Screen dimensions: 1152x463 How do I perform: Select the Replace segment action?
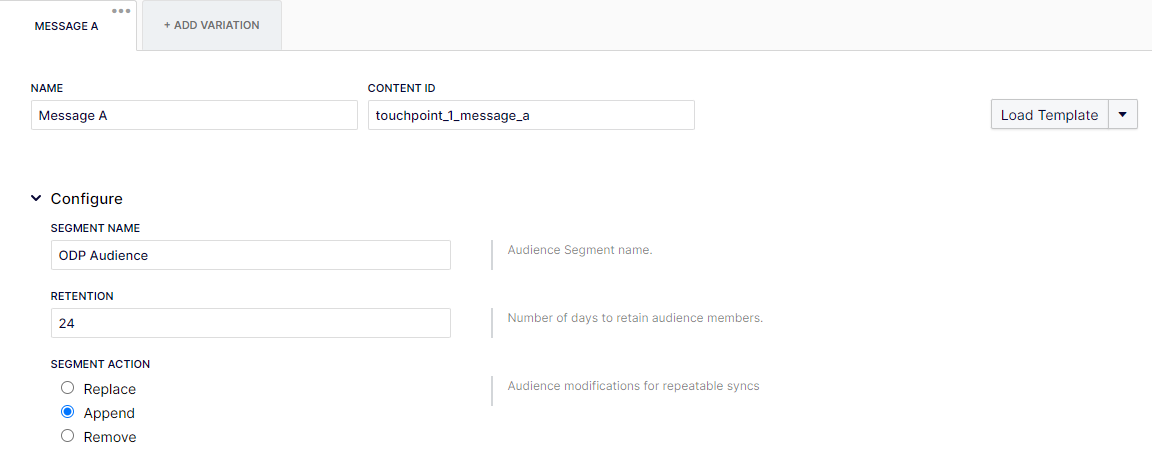[x=68, y=388]
